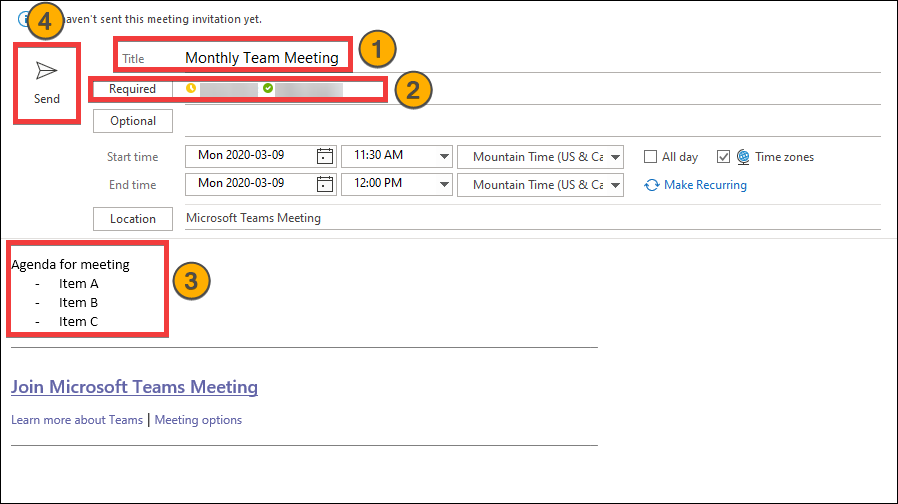898x504 pixels.
Task: Open the Meeting options link
Action: point(198,420)
